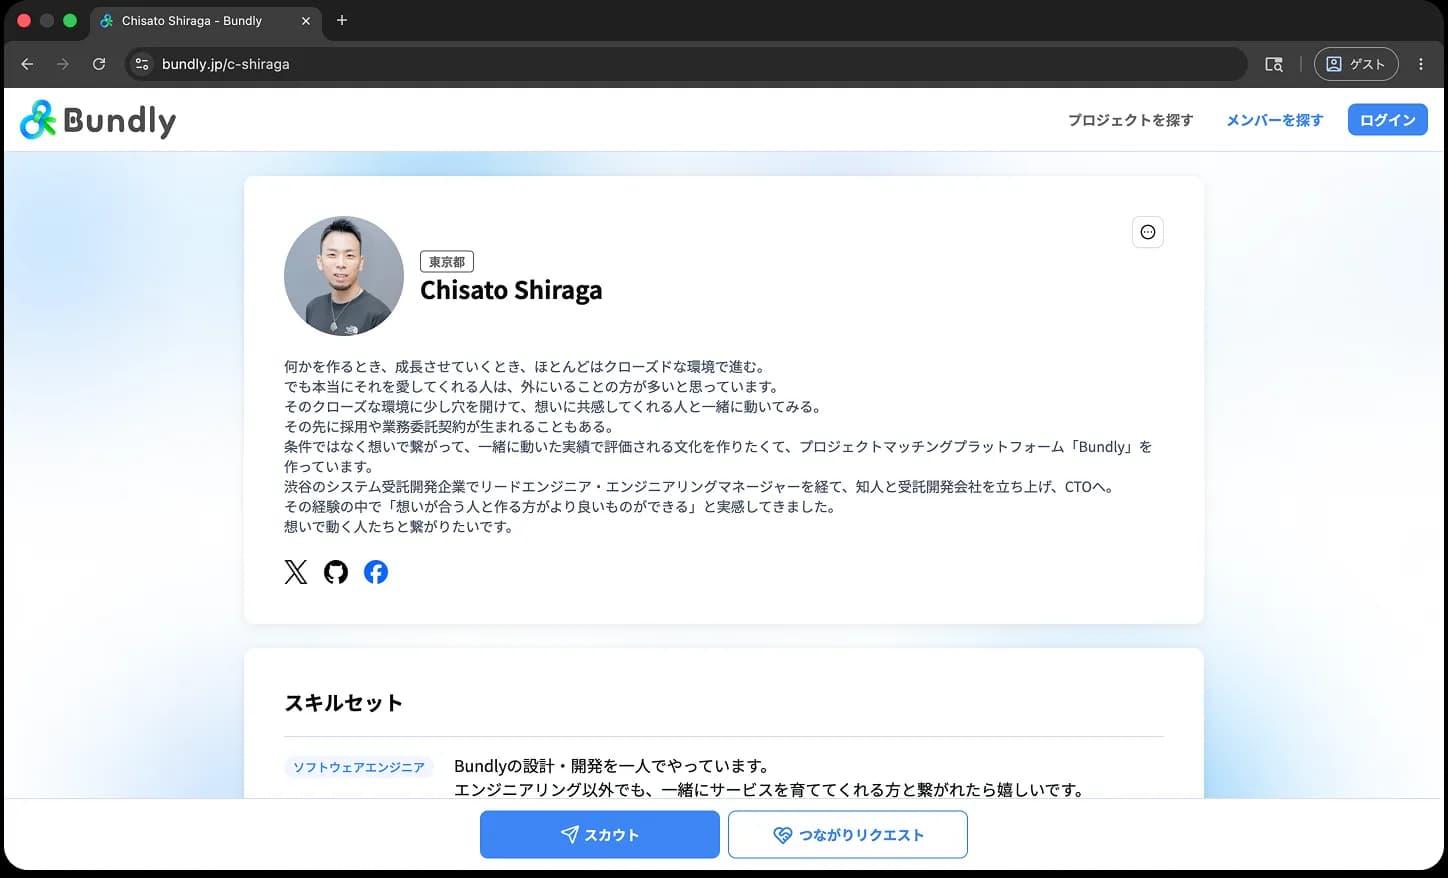Click the Chisato Shiraga name heading
This screenshot has height=878, width=1448.
pos(511,290)
